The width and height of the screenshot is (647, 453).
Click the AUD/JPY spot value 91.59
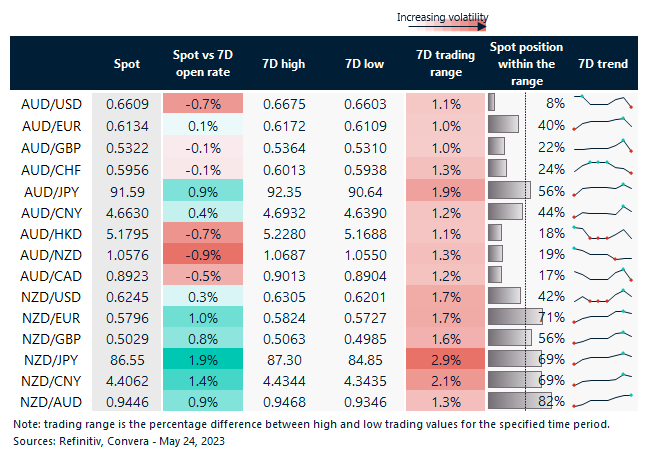coord(127,189)
